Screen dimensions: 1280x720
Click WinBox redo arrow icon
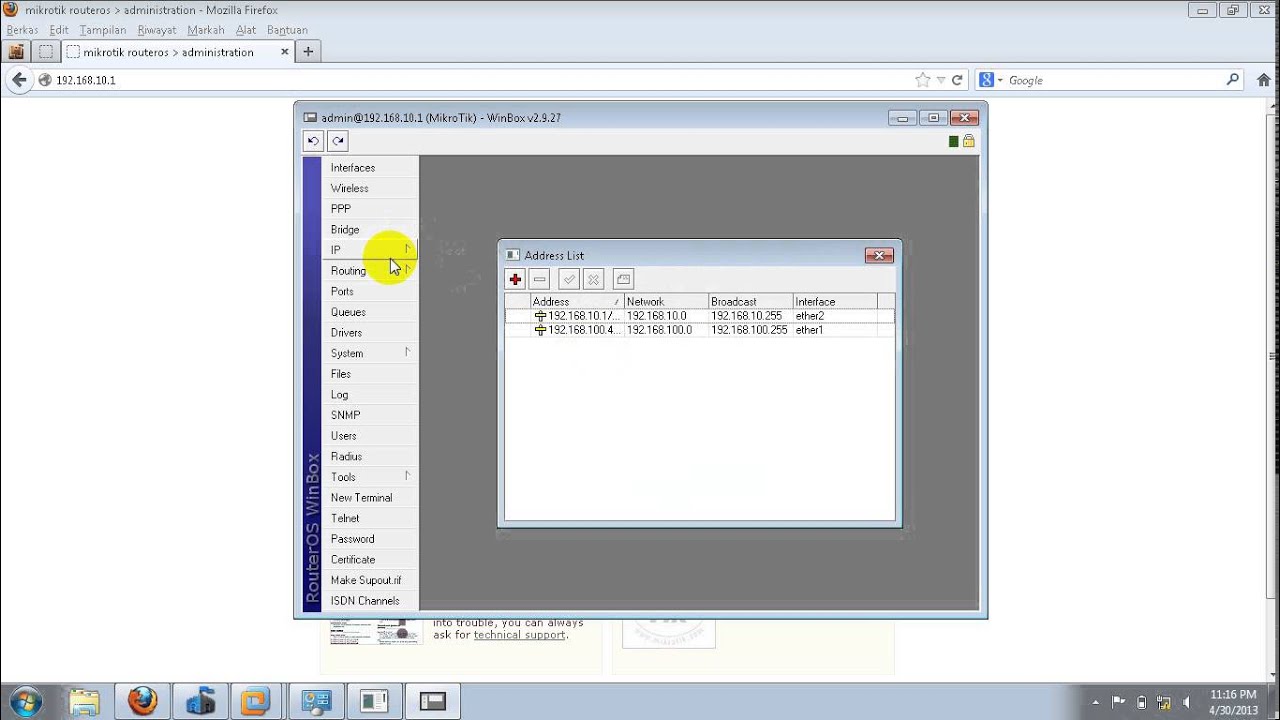[338, 141]
